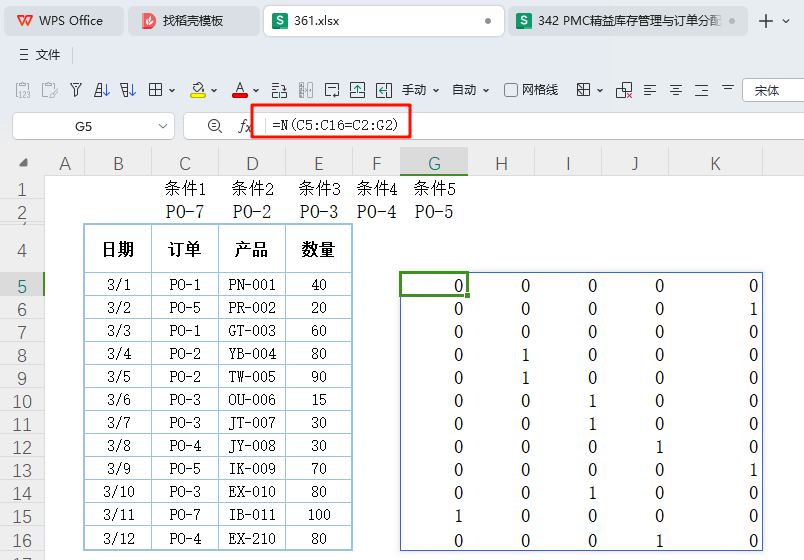Open the 自动 dropdown
Viewport: 804px width, 560px height.
[x=471, y=90]
